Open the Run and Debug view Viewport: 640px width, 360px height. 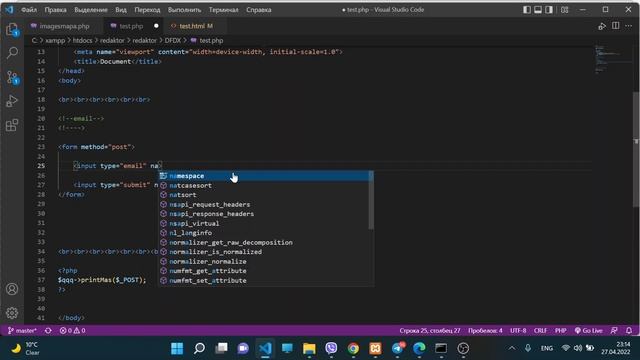tap(12, 101)
